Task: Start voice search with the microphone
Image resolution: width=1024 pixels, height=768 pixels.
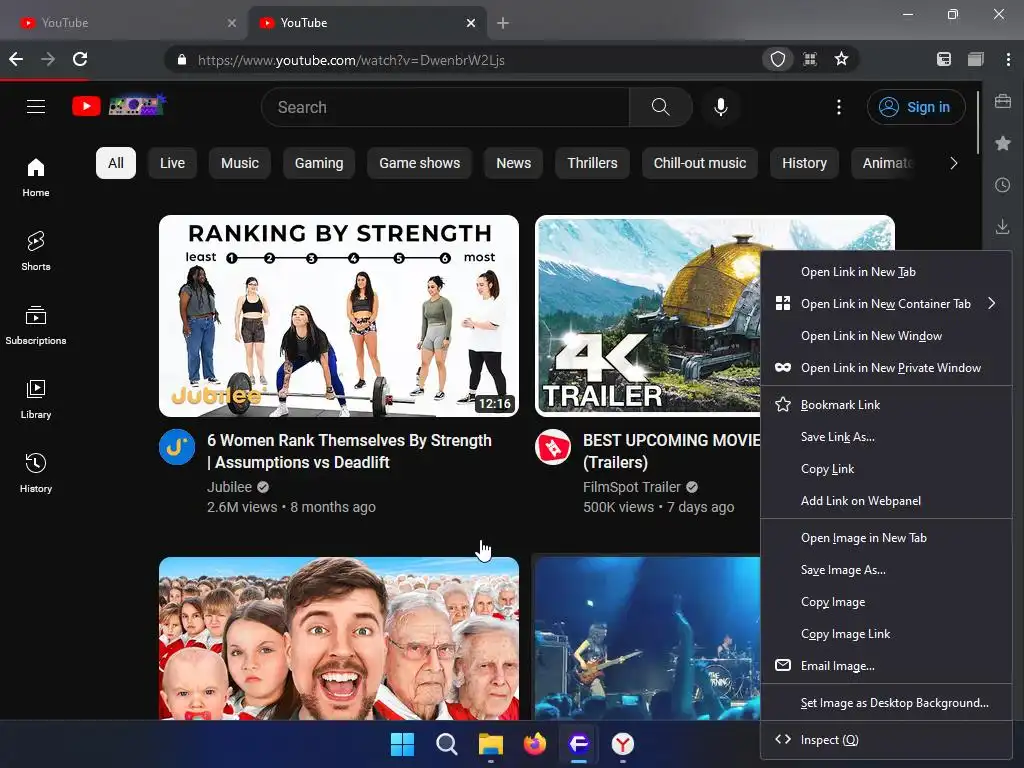Action: [x=720, y=107]
